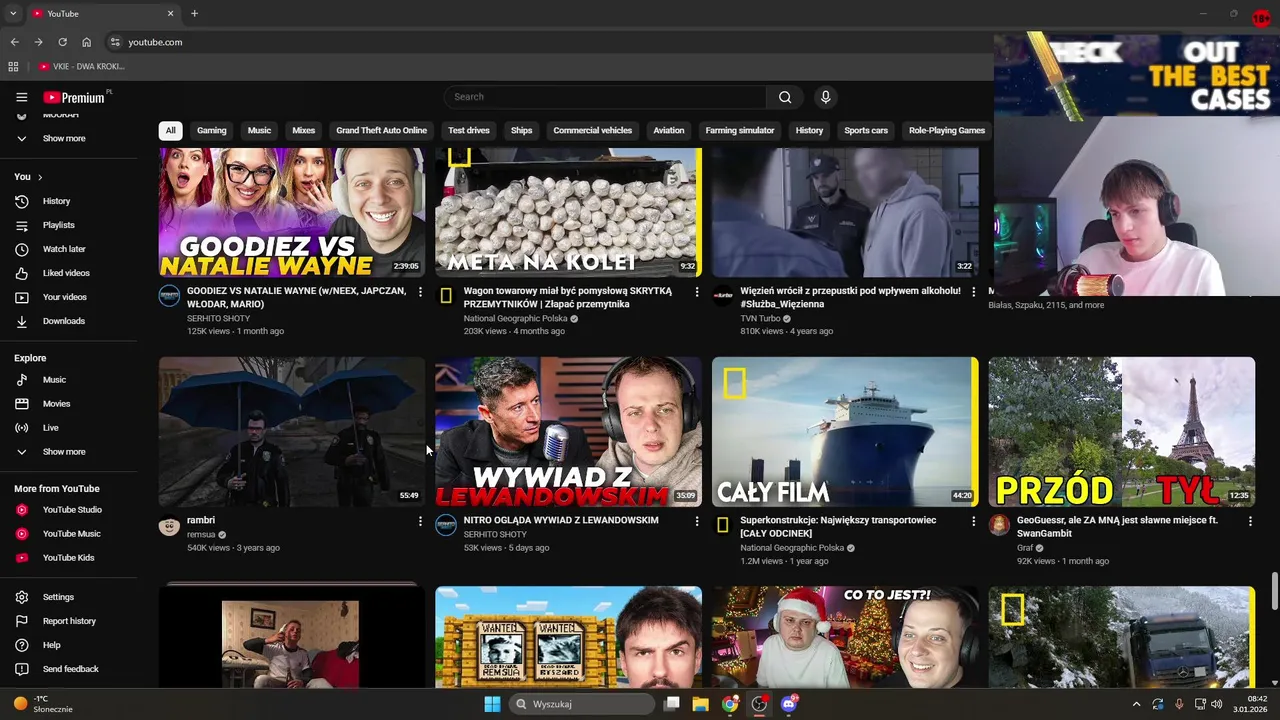Open options menu for rambri video

(420, 521)
